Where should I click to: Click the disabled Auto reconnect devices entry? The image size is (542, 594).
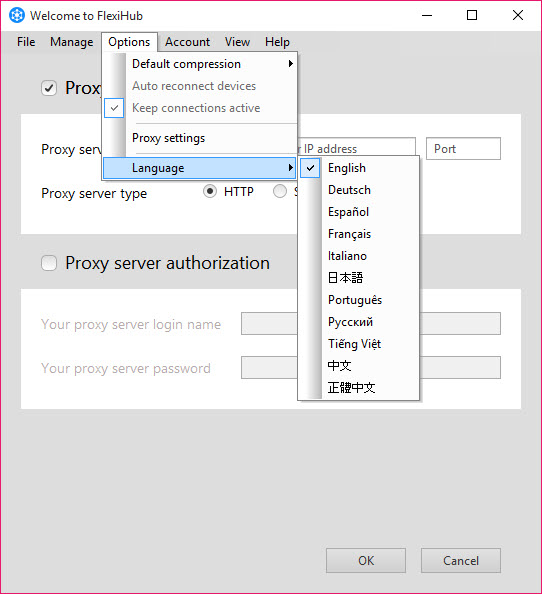coord(200,86)
